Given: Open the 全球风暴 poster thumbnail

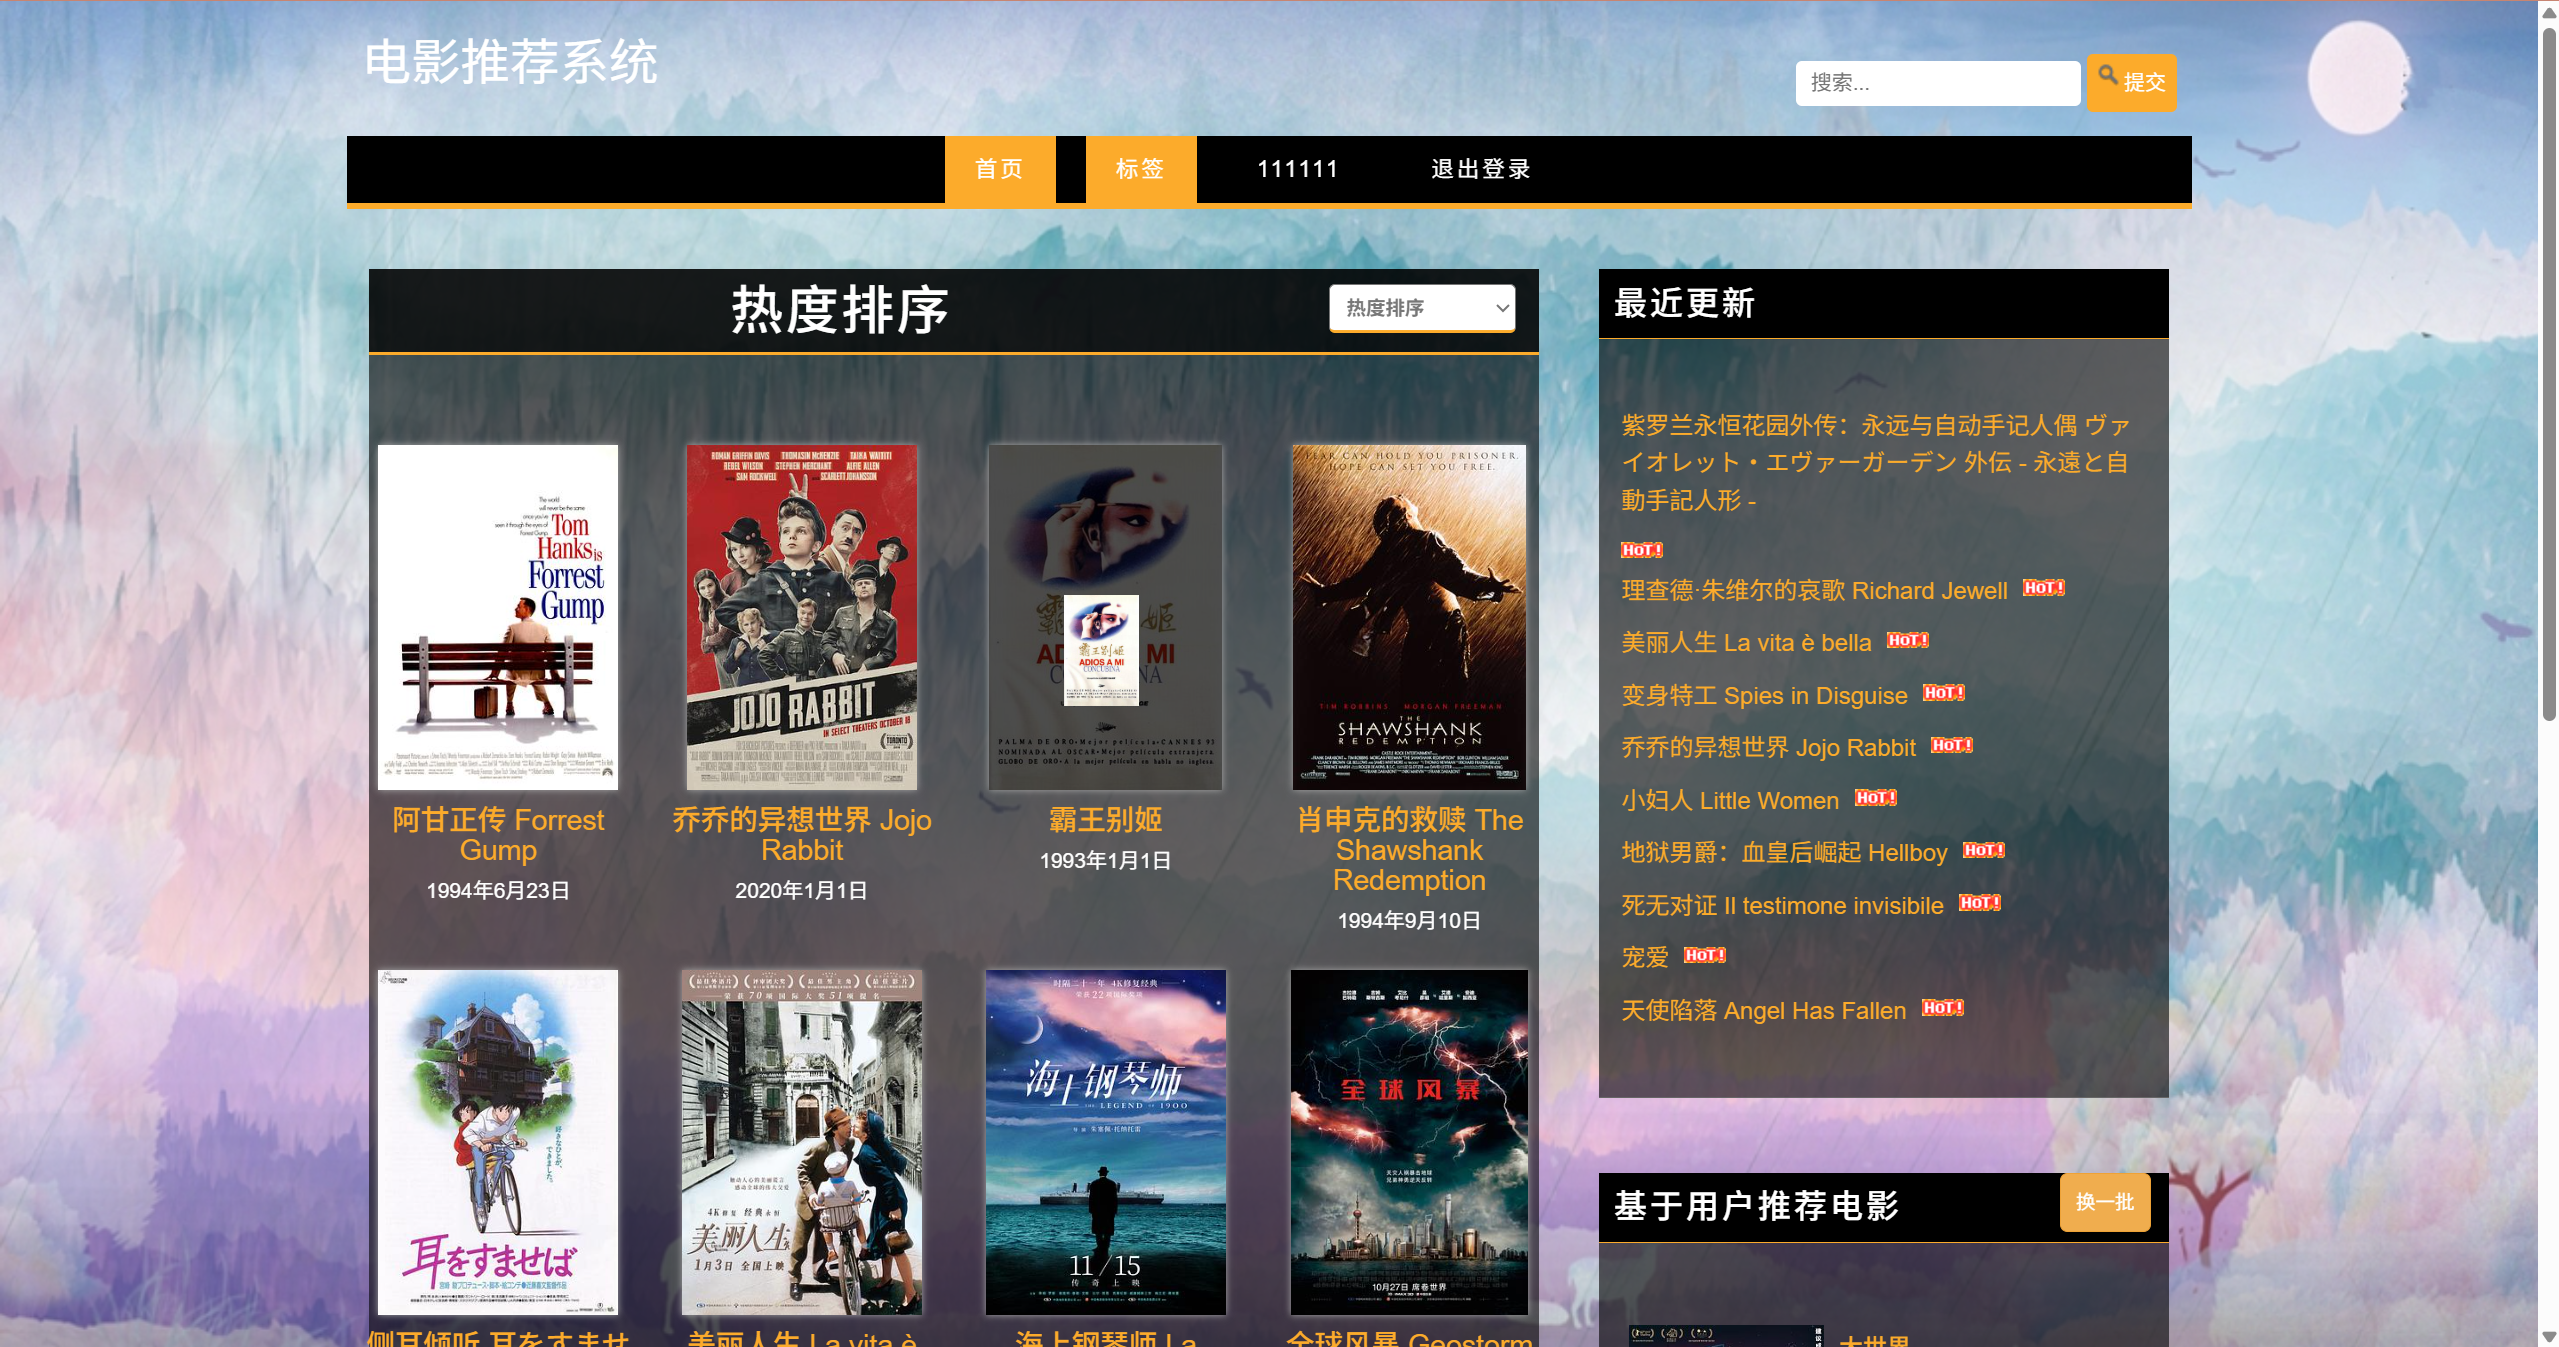Looking at the screenshot, I should [1409, 1142].
